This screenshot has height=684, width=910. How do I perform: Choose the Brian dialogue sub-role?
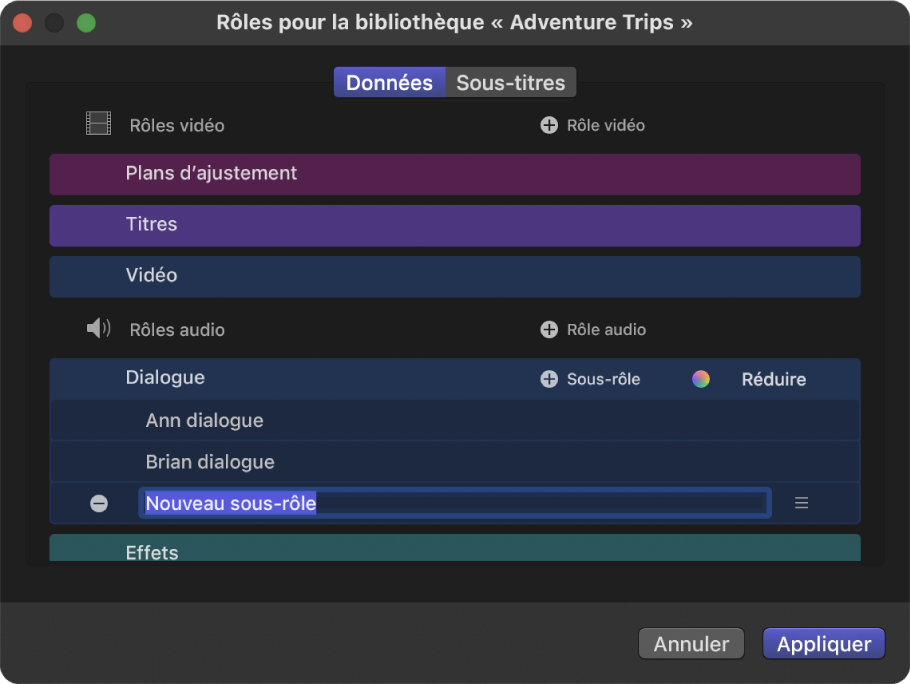point(455,462)
